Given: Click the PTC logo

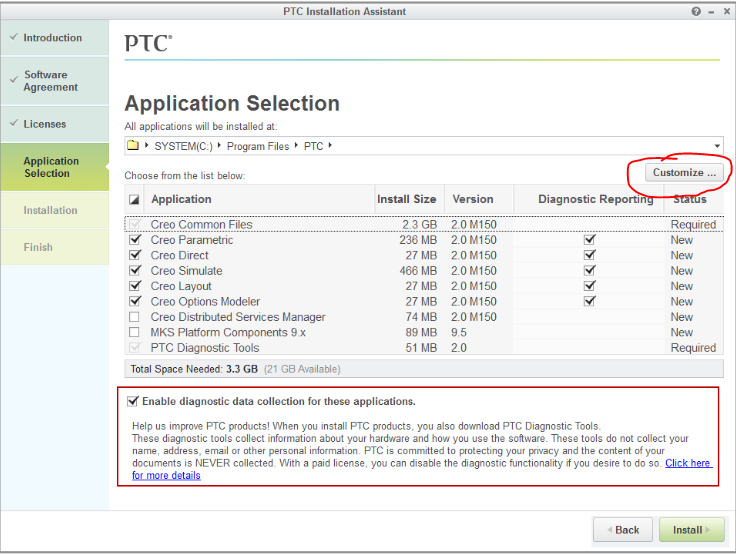Looking at the screenshot, I should point(148,43).
